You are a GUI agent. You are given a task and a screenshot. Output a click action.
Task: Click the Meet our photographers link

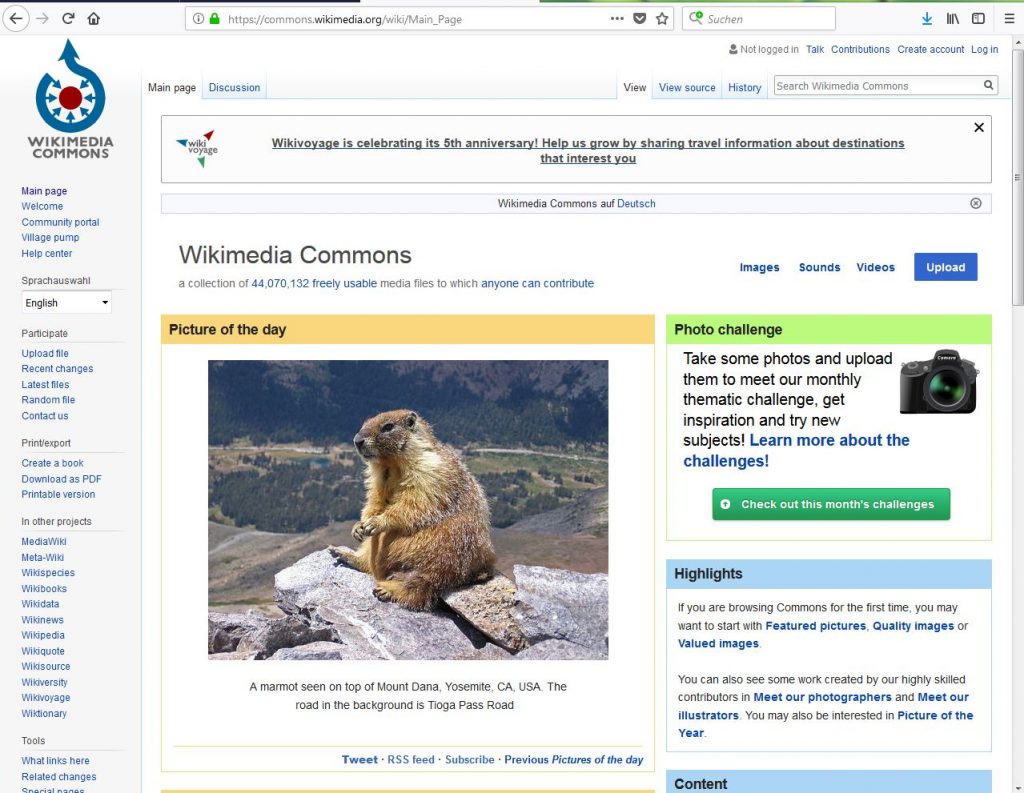click(x=822, y=697)
